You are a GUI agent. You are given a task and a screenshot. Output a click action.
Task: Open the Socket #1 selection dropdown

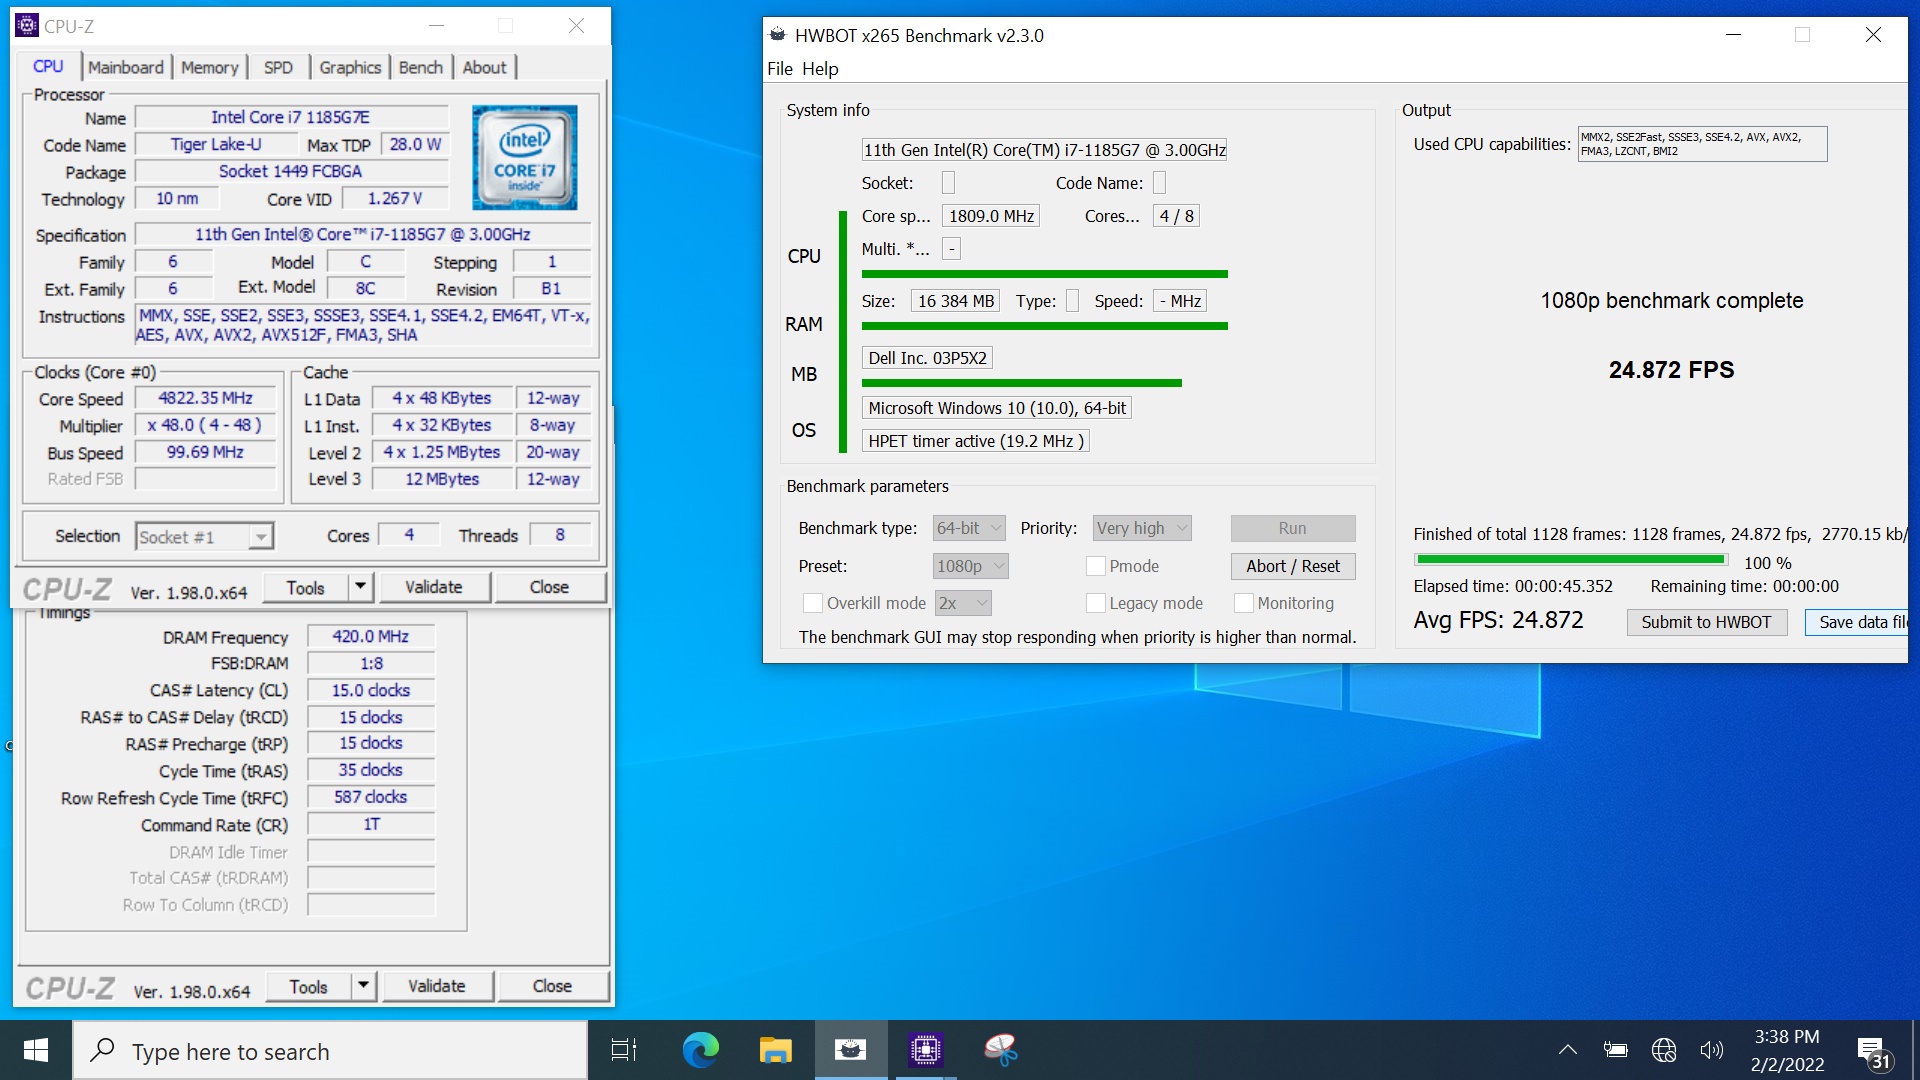pos(204,537)
